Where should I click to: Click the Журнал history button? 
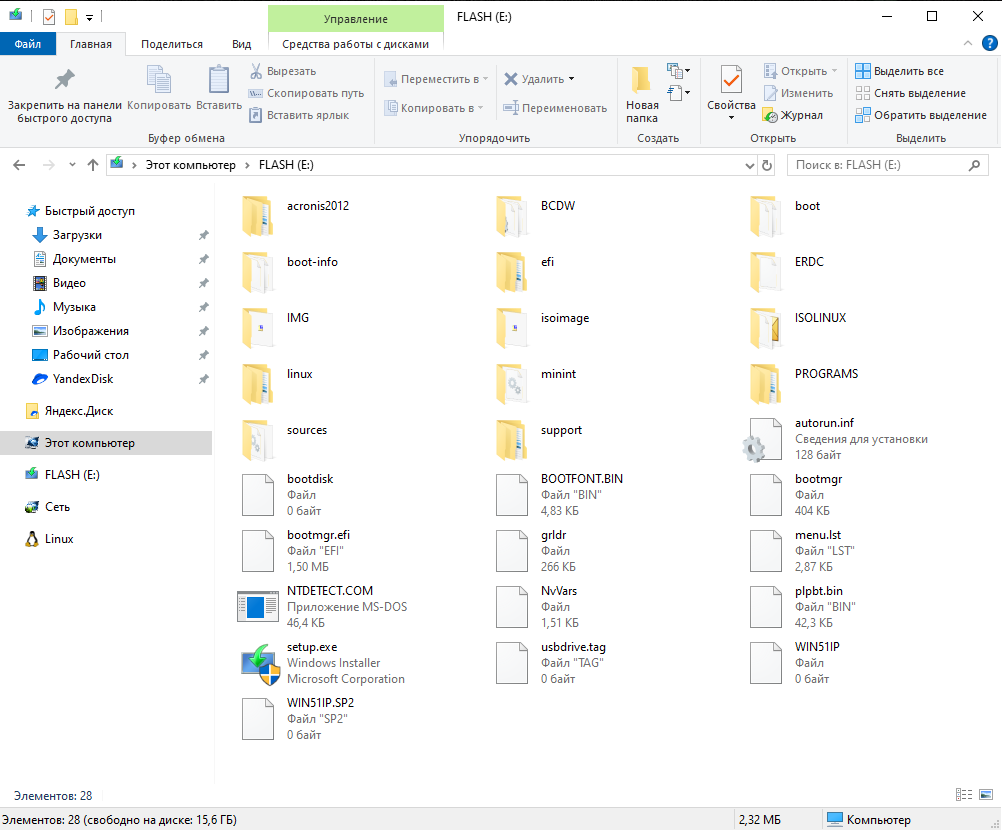click(793, 115)
